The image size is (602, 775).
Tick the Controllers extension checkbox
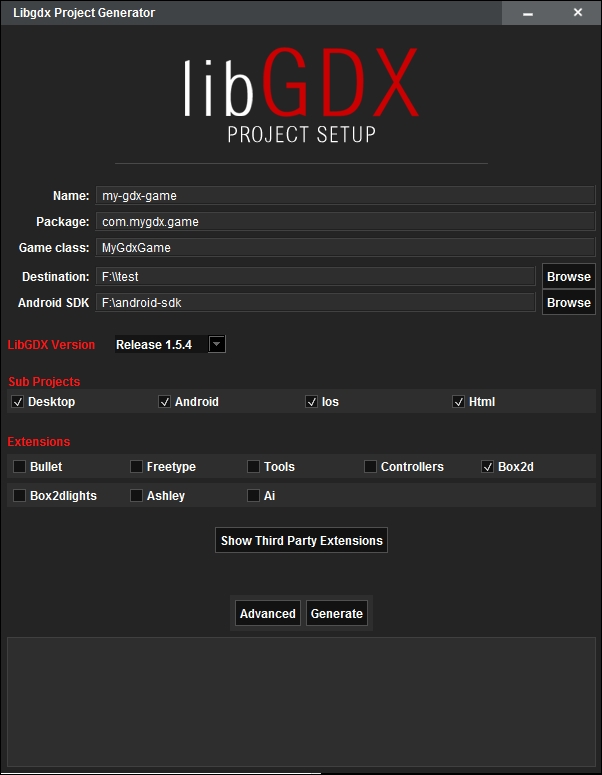370,467
